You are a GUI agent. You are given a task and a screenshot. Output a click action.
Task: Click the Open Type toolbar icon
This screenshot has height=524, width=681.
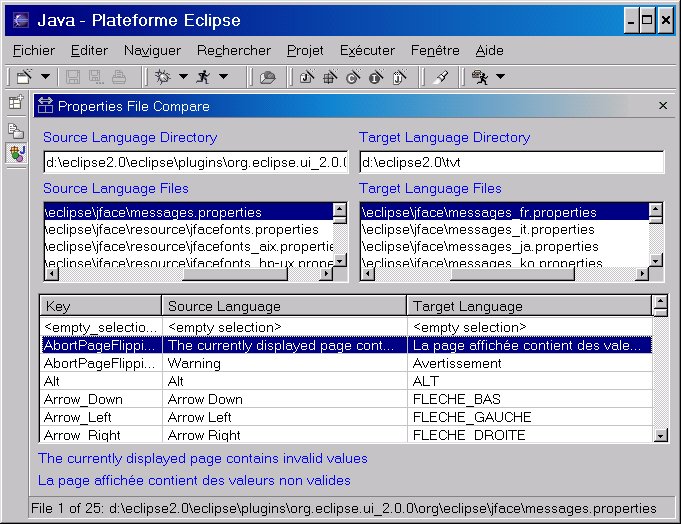click(x=267, y=77)
